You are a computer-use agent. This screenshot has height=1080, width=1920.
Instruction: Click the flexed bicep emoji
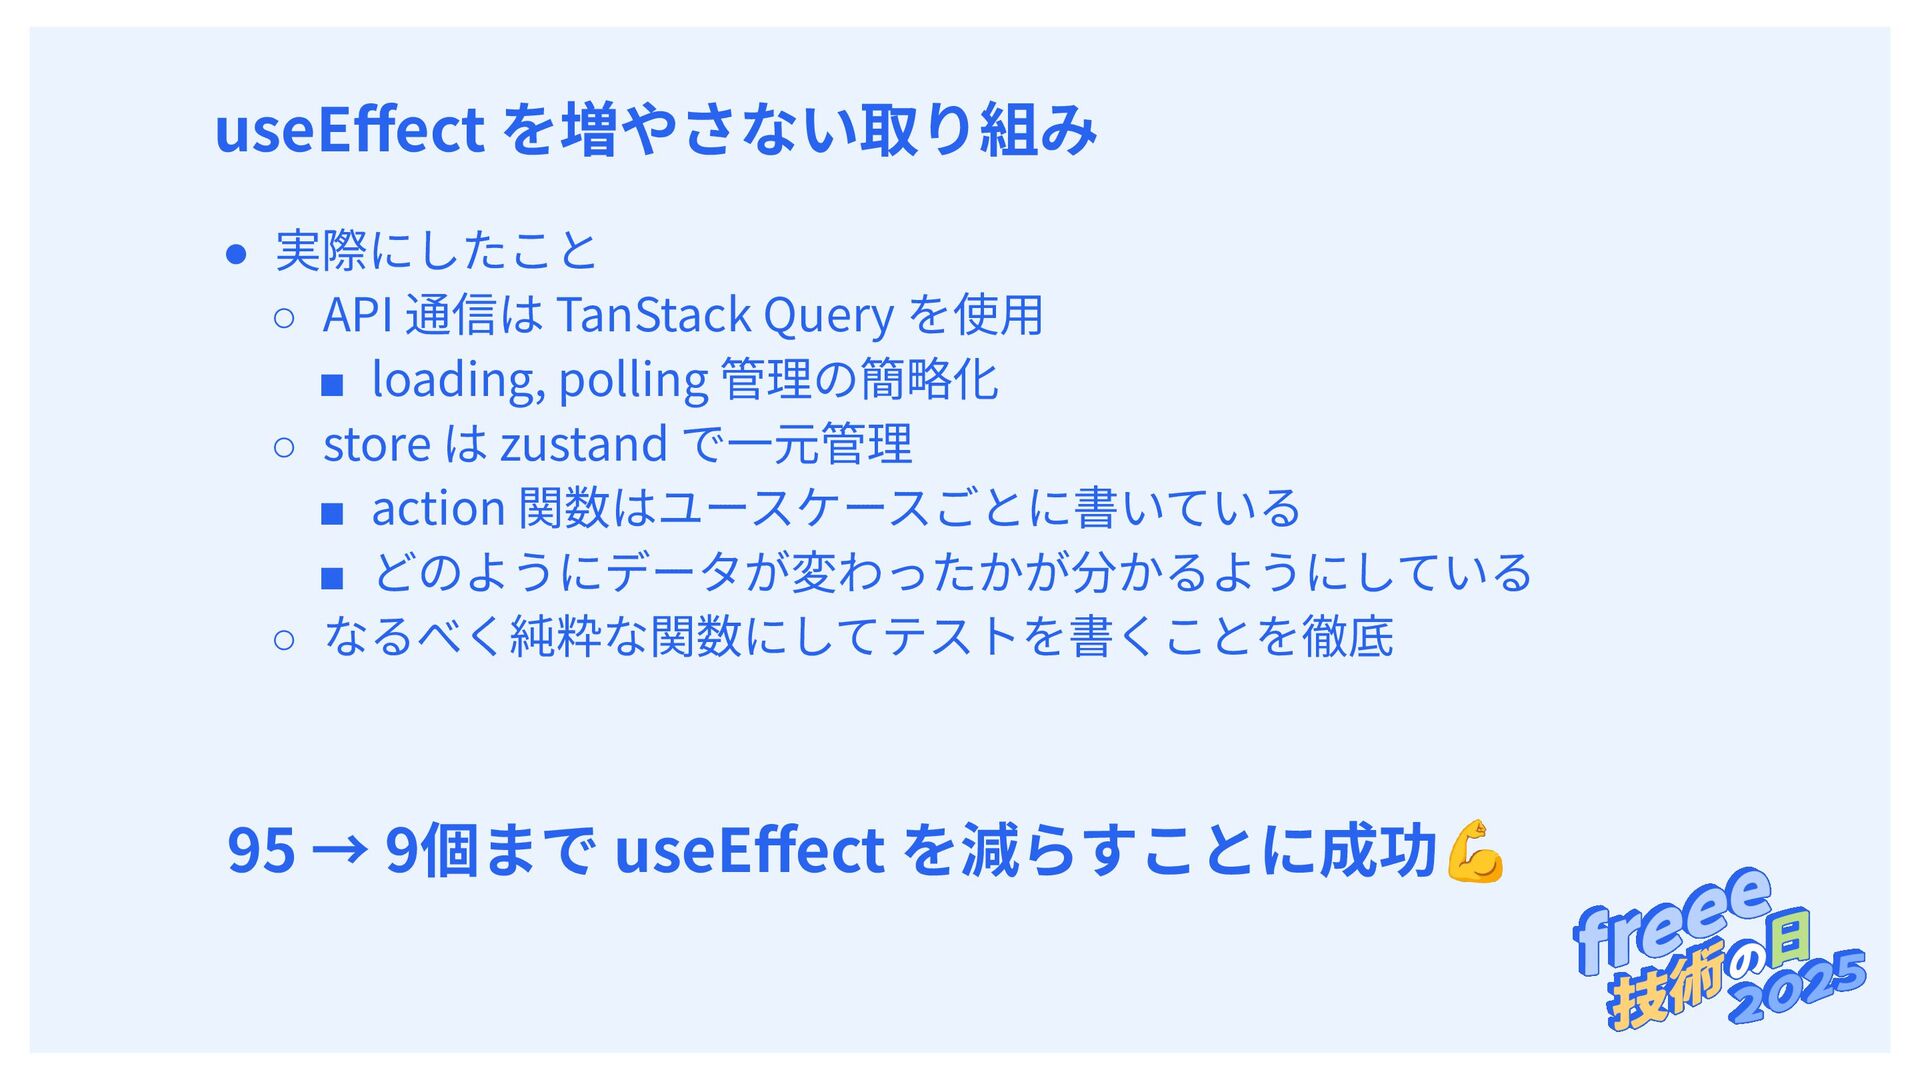[x=1476, y=852]
